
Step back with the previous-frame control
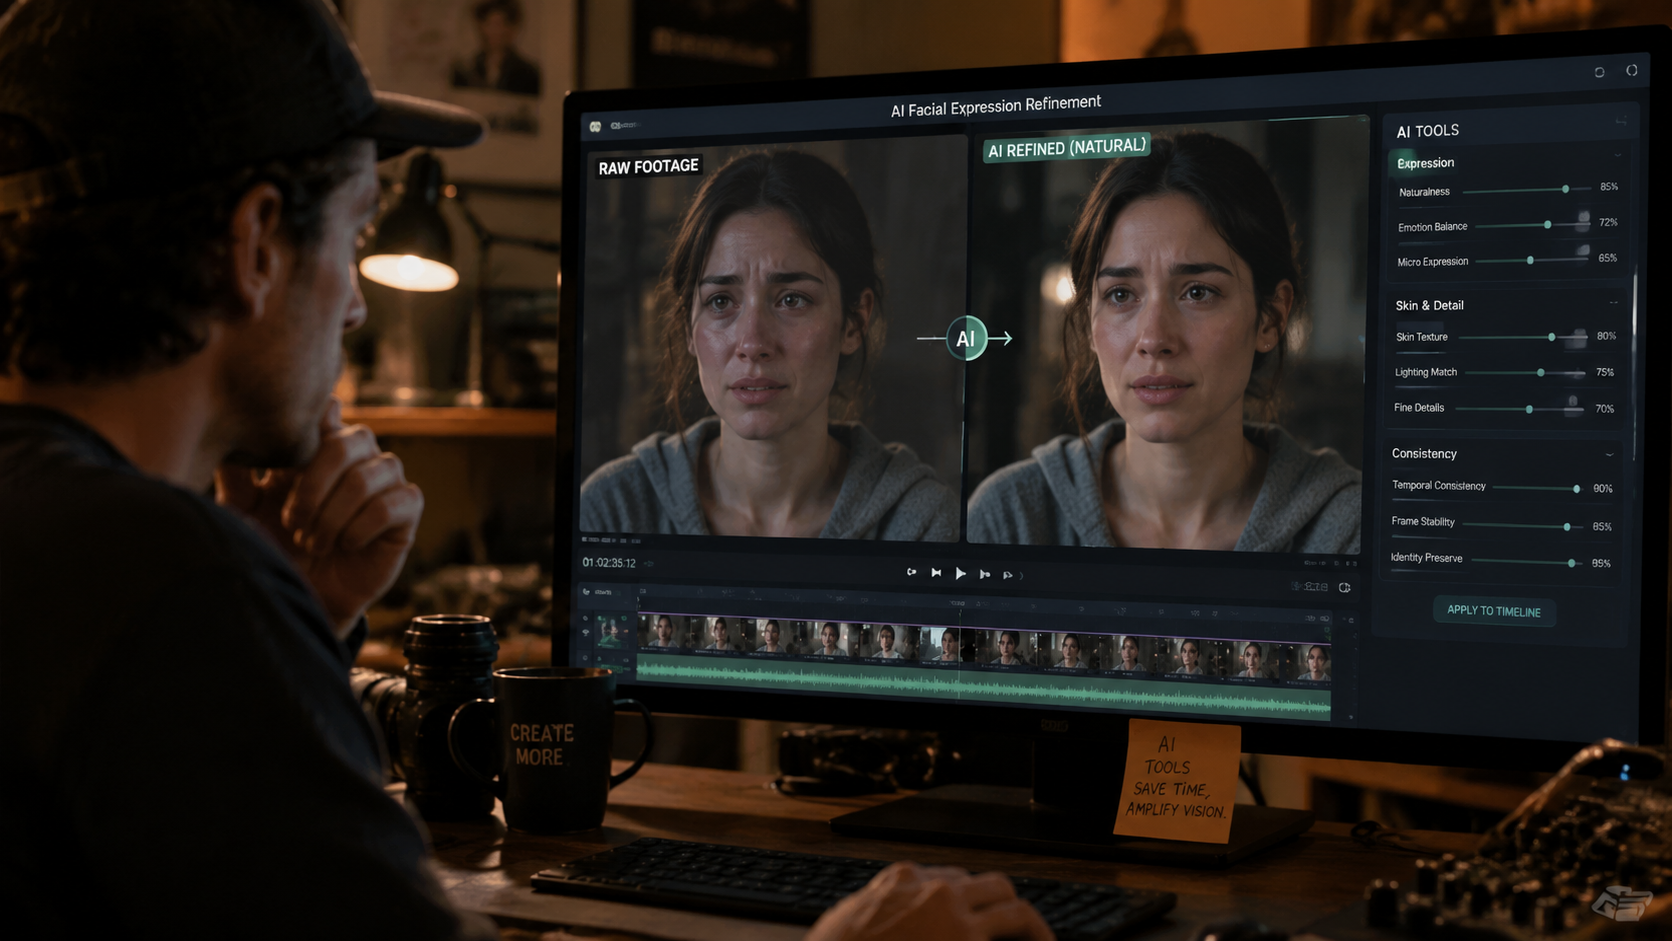[936, 573]
